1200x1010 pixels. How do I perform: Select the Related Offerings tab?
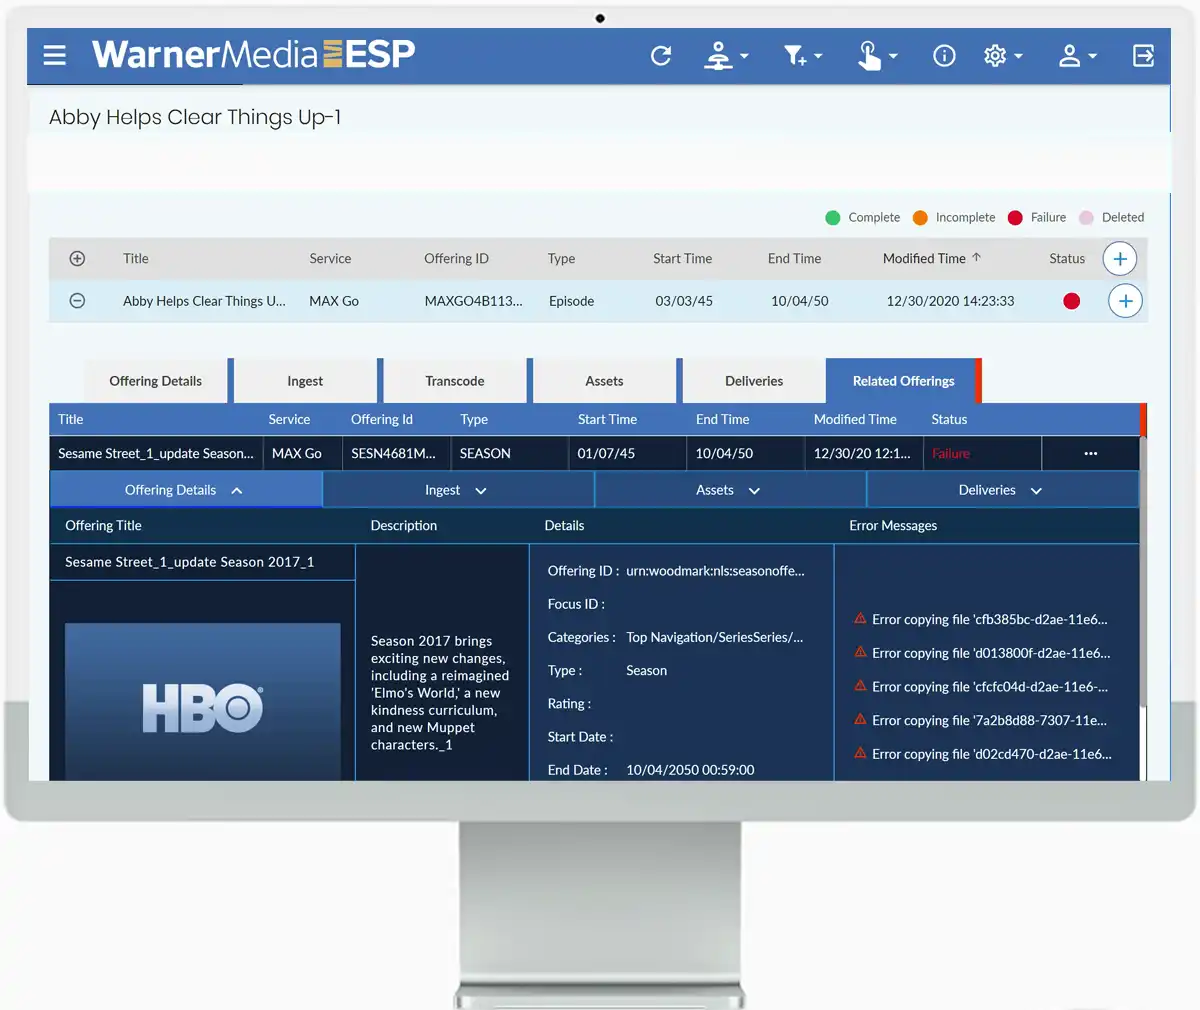(903, 381)
